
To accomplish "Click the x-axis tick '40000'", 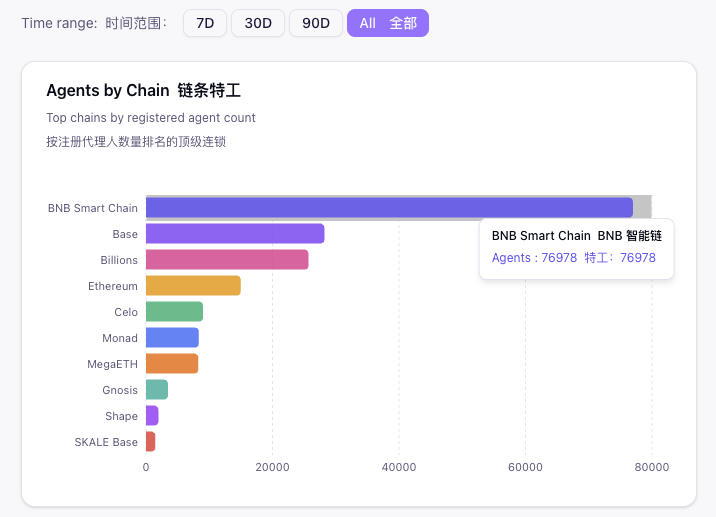I will pos(399,467).
